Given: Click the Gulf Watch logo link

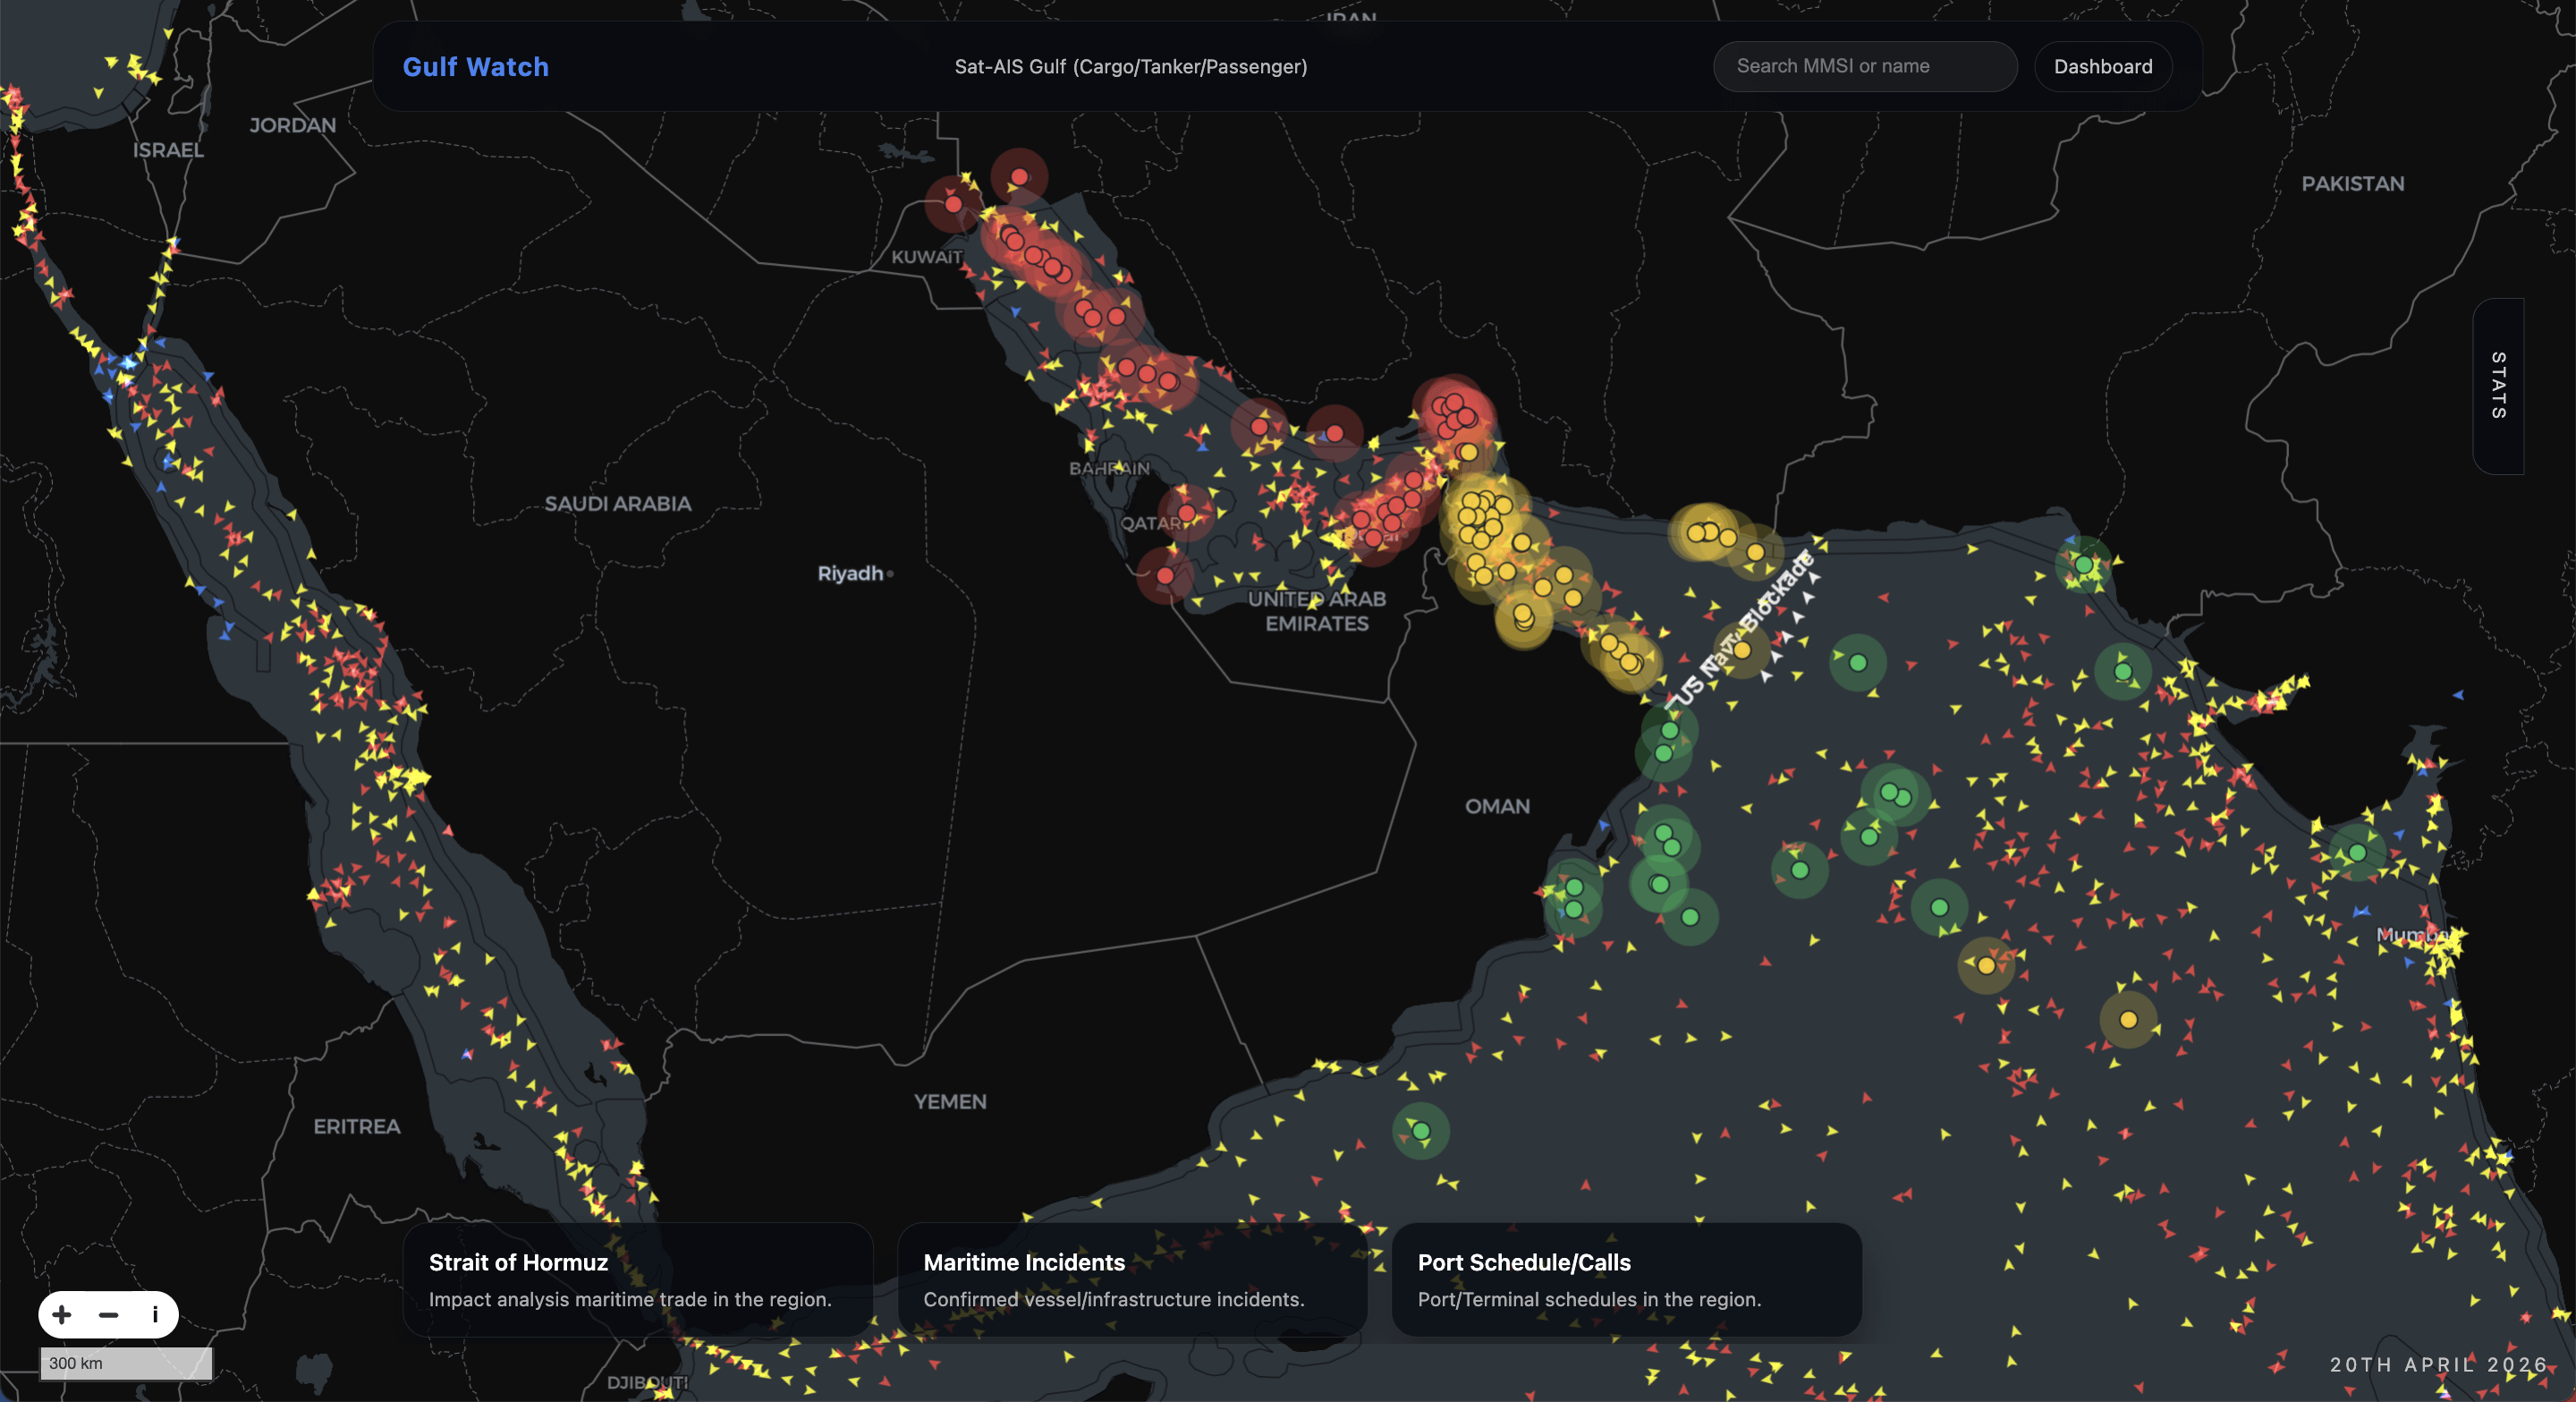Looking at the screenshot, I should coord(475,66).
